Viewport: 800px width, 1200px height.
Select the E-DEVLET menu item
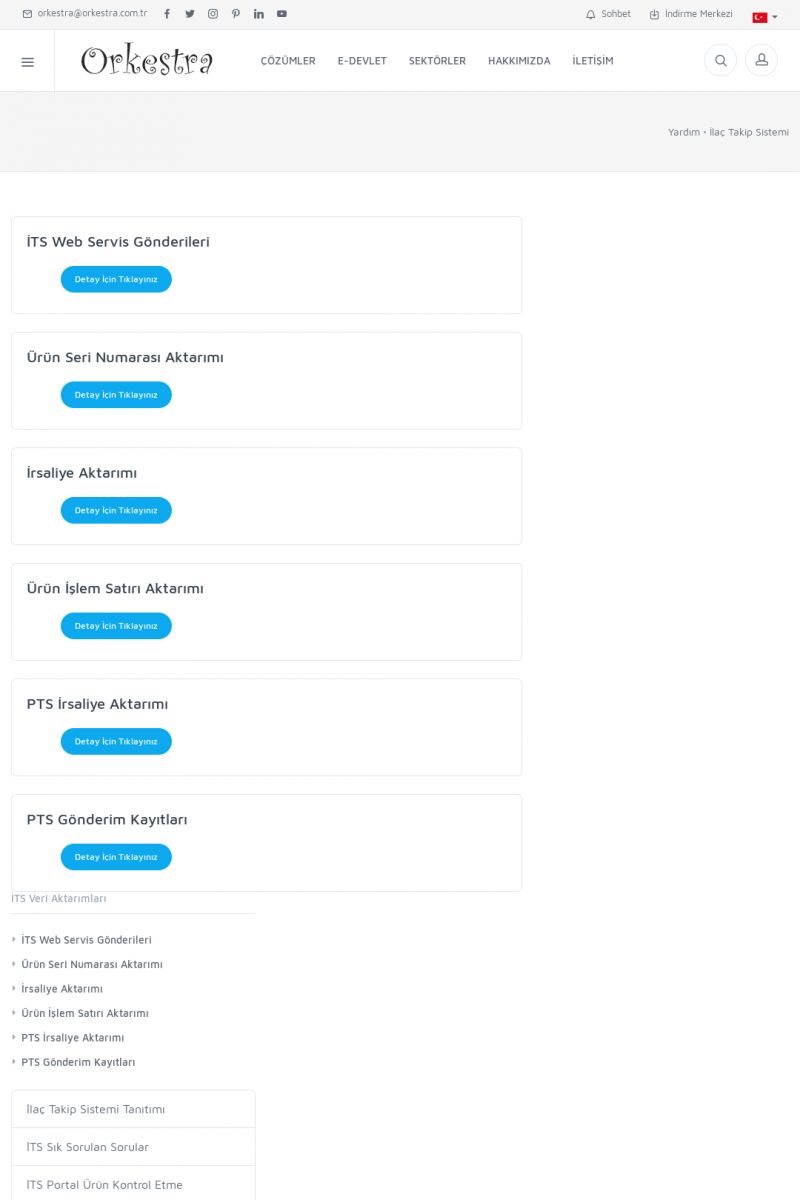pos(362,61)
